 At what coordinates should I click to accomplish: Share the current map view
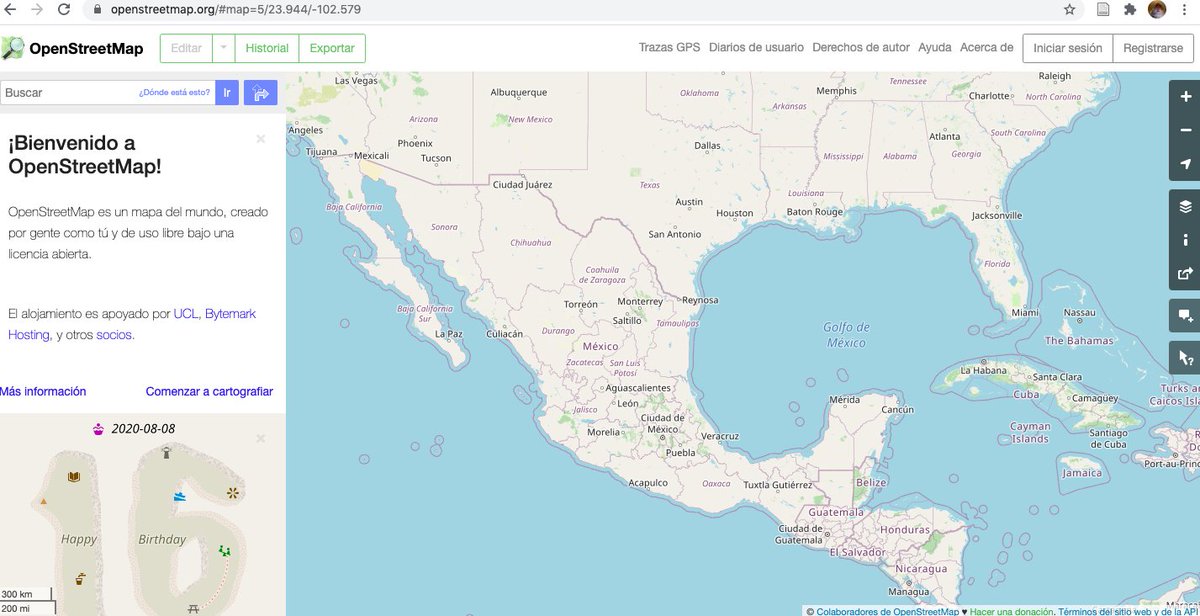(x=1184, y=273)
